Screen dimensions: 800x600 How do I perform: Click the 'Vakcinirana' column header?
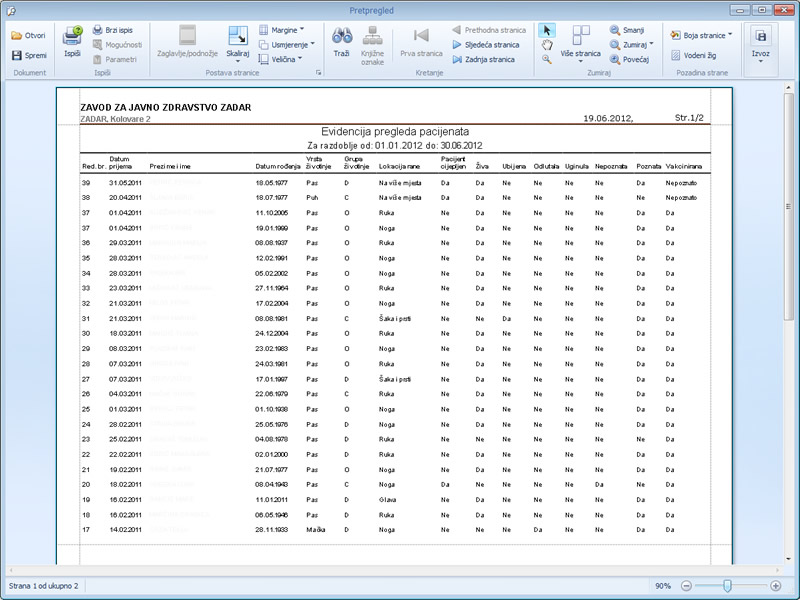pyautogui.click(x=684, y=166)
